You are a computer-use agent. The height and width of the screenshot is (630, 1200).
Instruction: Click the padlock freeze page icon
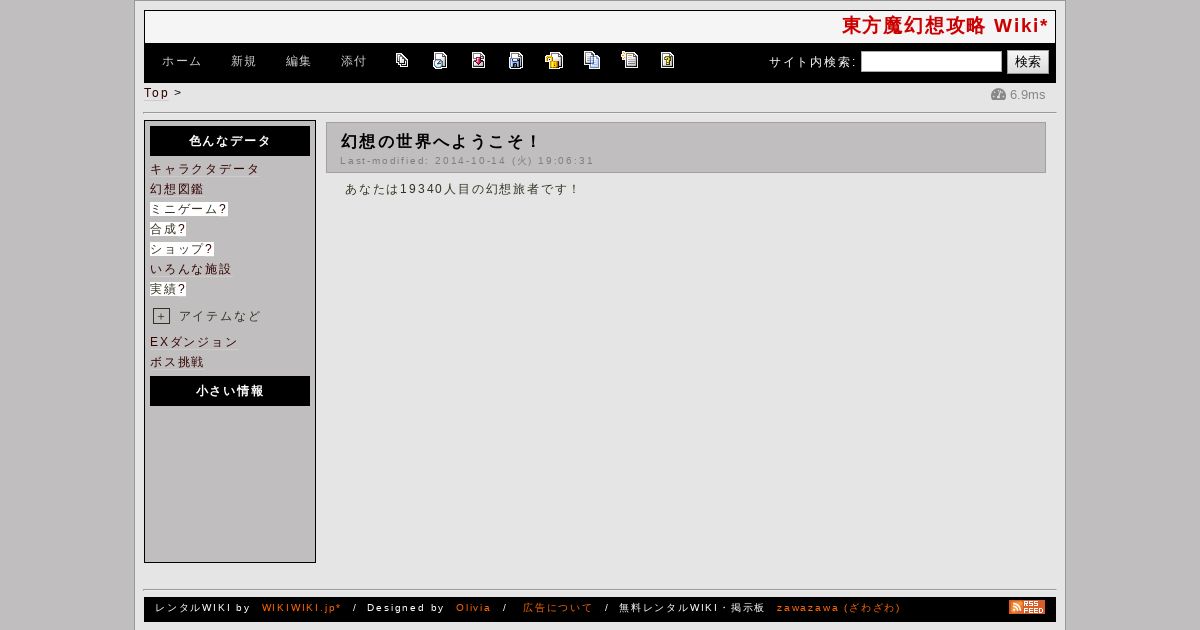(x=554, y=60)
